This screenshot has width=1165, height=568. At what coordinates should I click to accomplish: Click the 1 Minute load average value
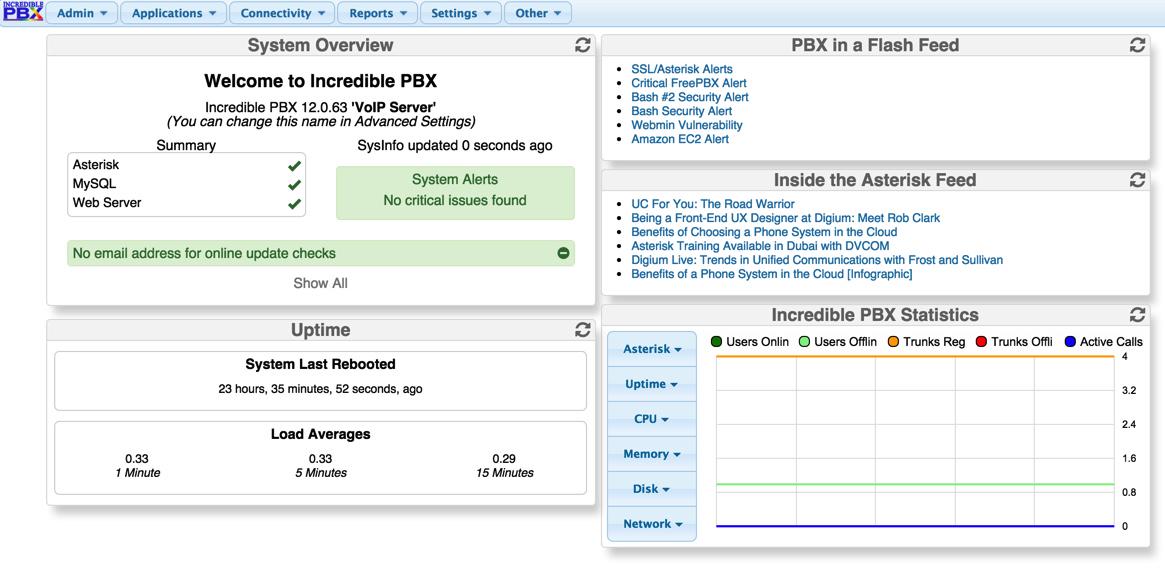[137, 459]
